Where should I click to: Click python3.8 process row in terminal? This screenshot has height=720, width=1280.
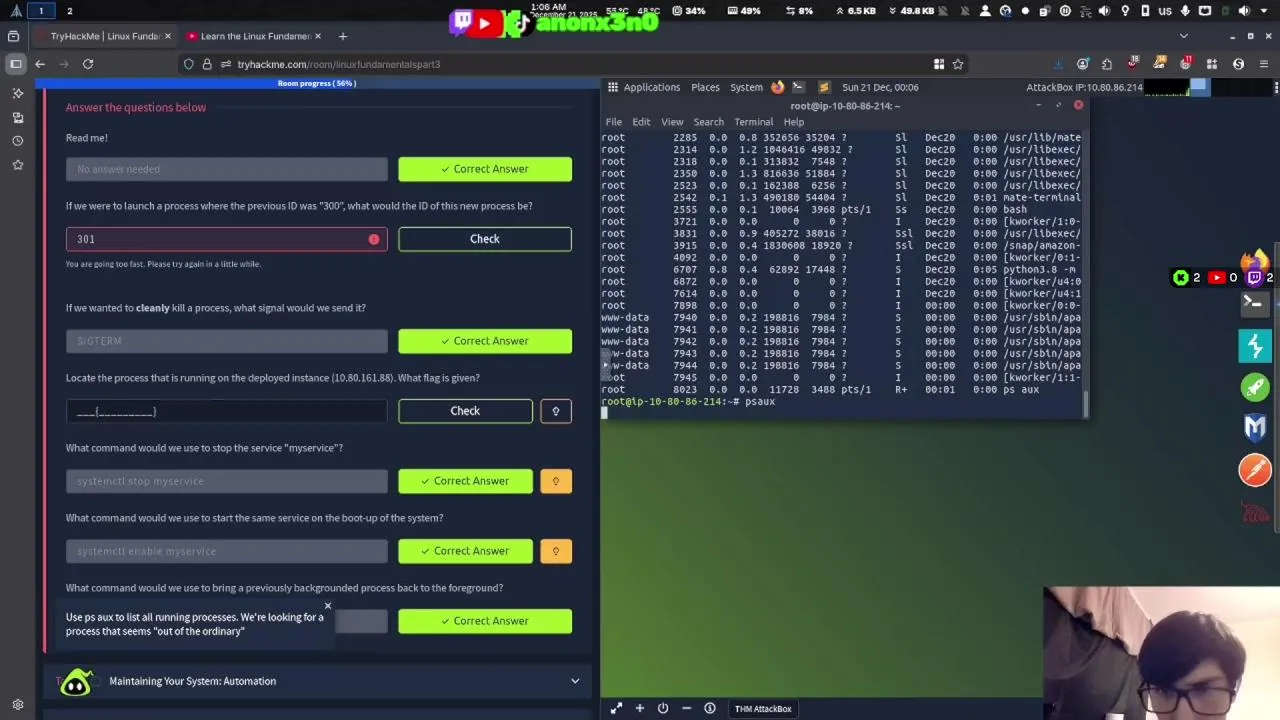click(841, 269)
